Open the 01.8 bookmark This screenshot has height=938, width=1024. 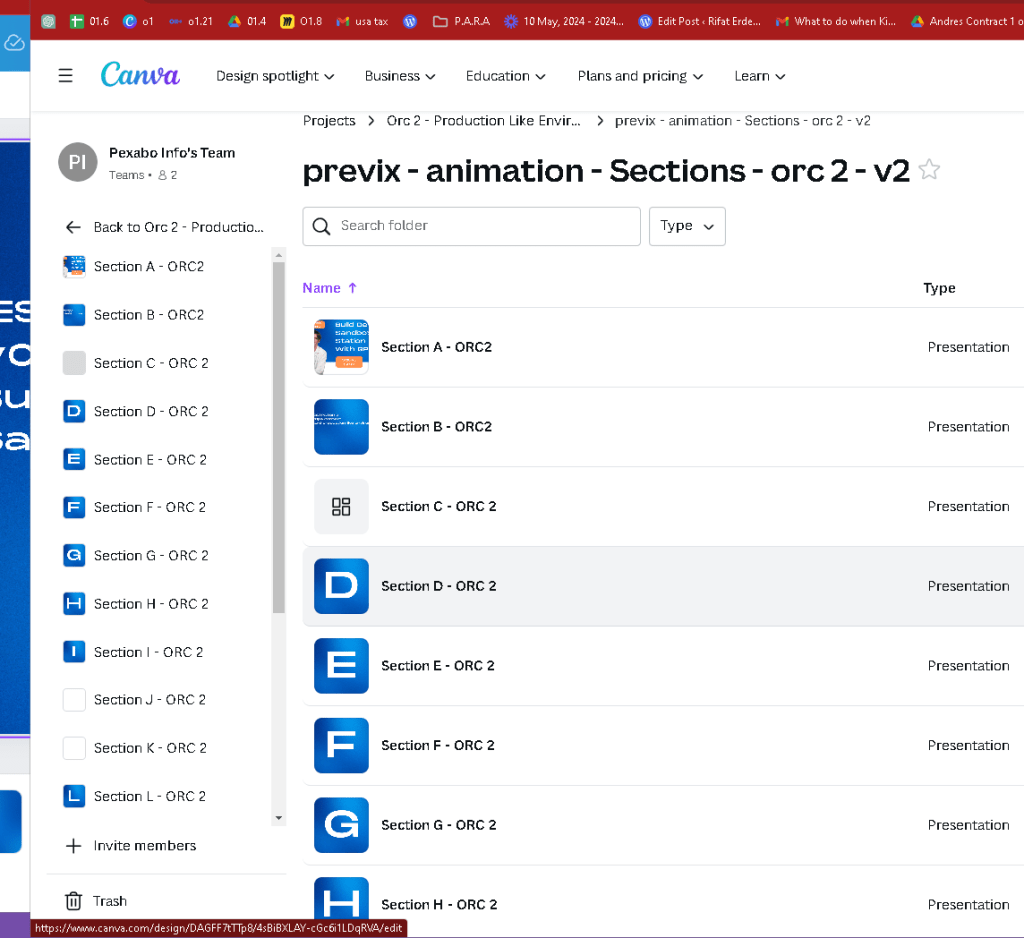pos(301,21)
